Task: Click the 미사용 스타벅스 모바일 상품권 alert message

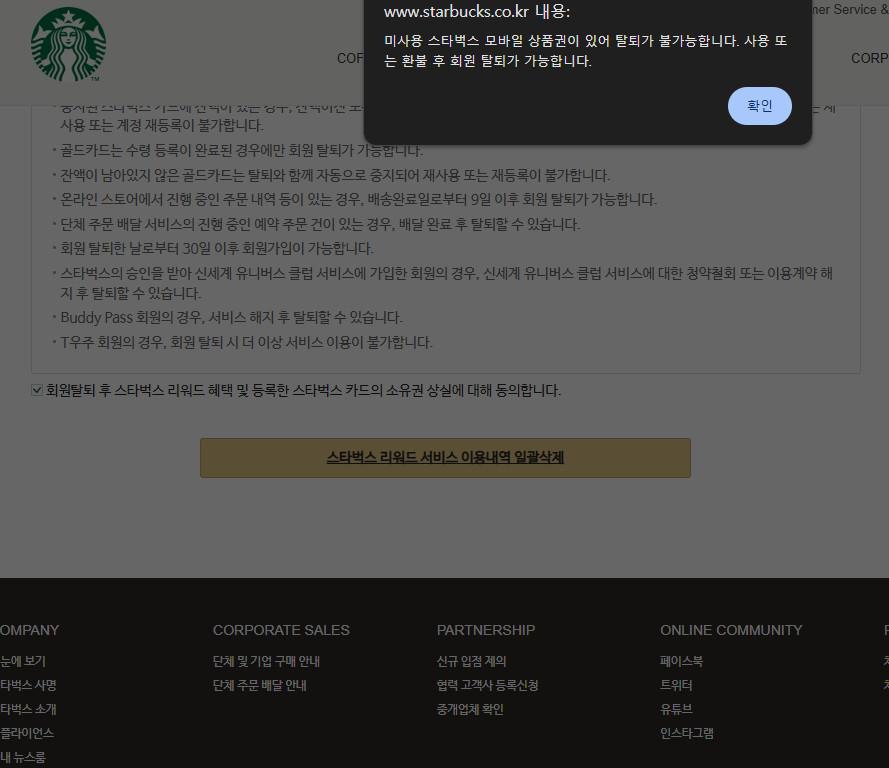Action: click(586, 50)
